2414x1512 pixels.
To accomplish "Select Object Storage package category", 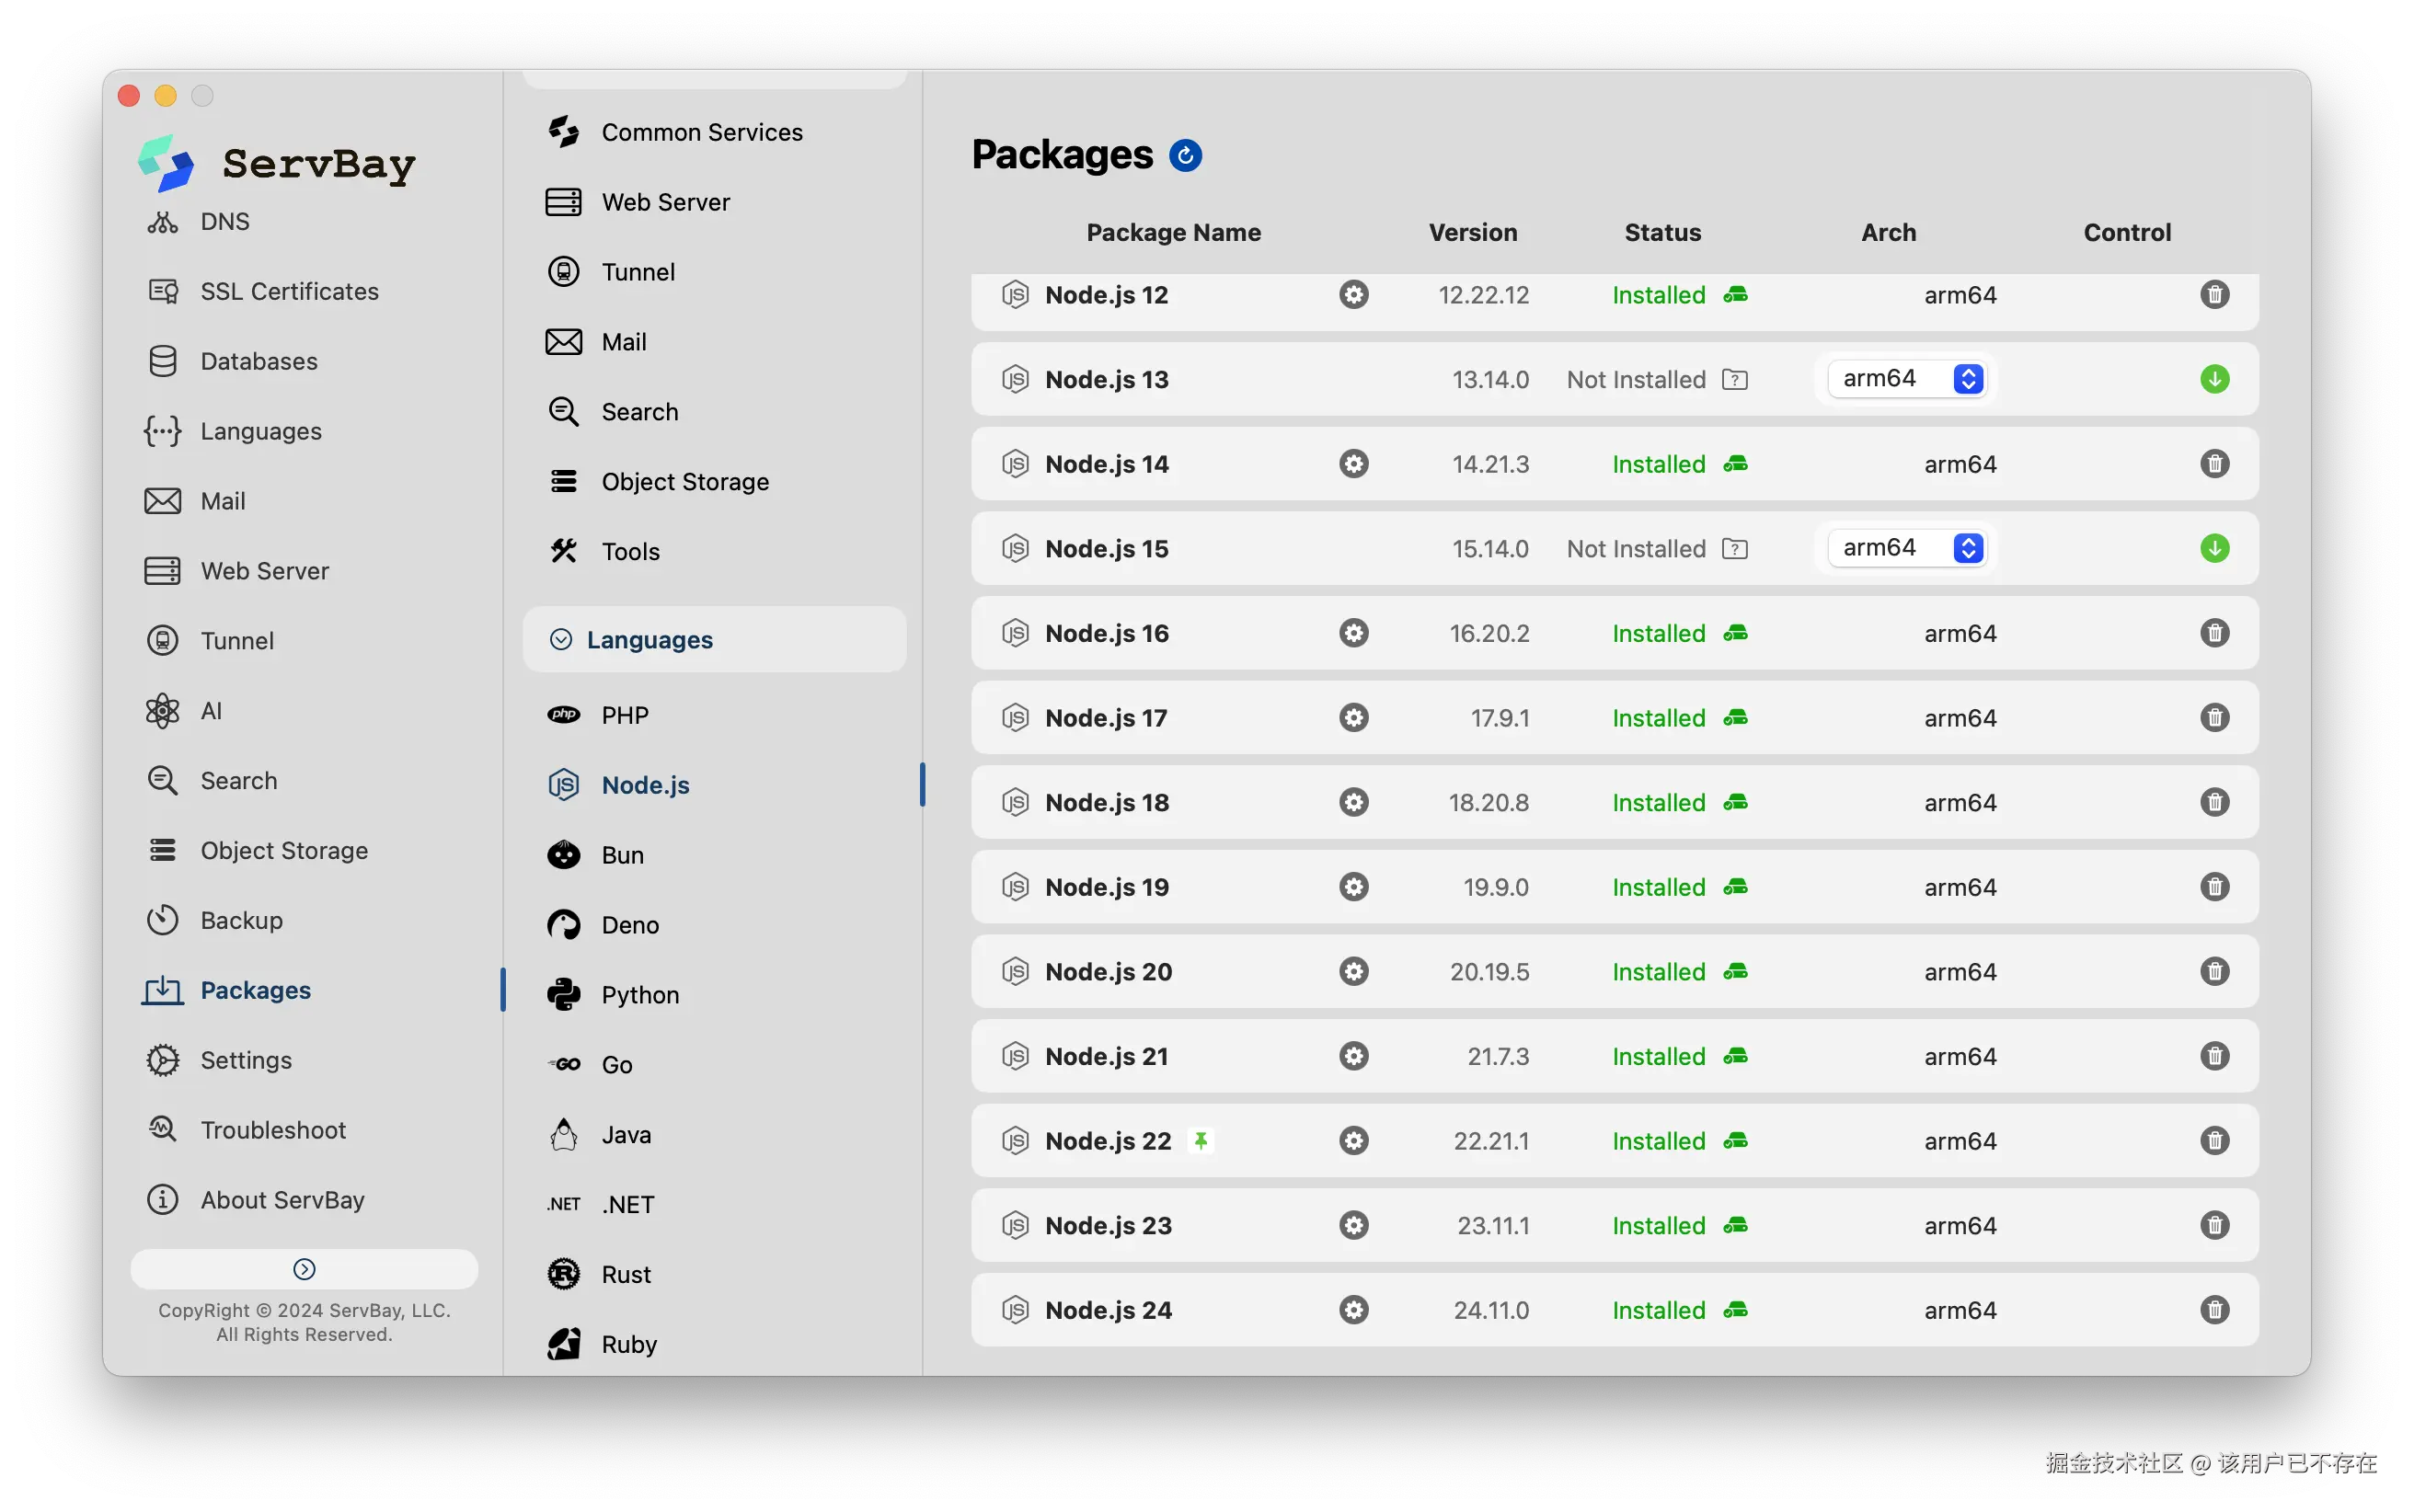I will pyautogui.click(x=685, y=482).
